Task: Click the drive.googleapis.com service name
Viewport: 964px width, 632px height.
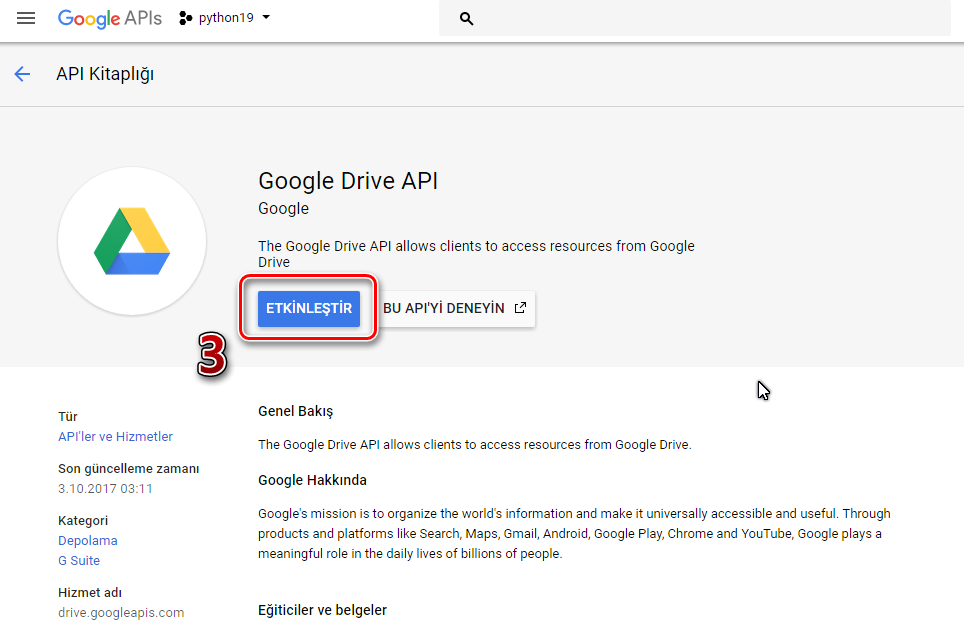Action: 121,613
